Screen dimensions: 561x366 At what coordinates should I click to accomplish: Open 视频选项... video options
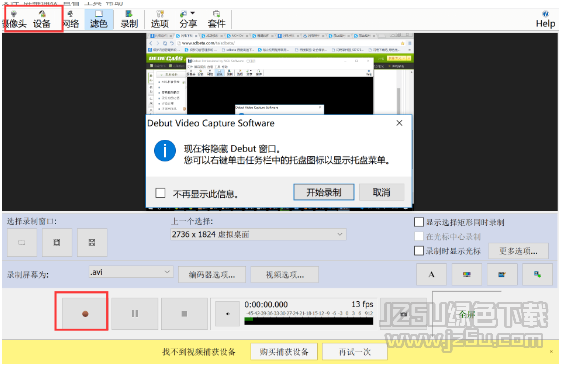284,275
